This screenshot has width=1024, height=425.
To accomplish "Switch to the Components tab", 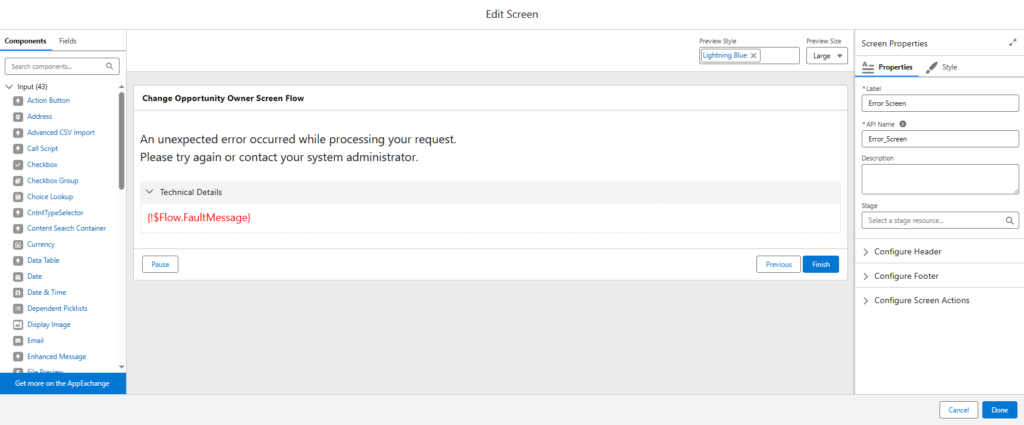I will coord(25,40).
